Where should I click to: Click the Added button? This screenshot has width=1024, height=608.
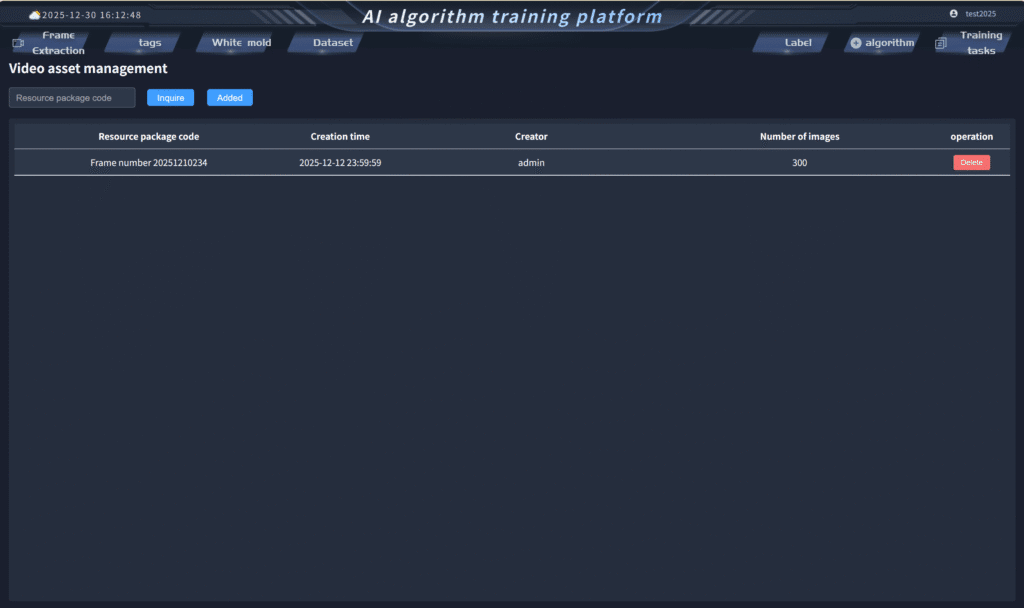(x=230, y=98)
